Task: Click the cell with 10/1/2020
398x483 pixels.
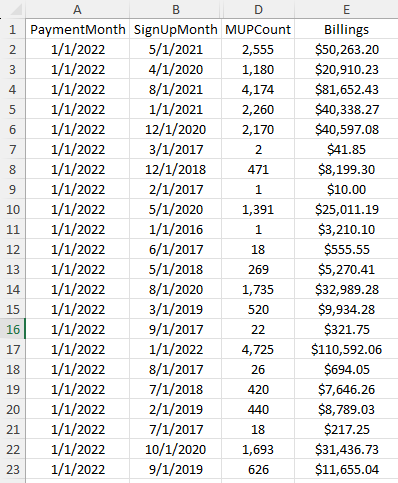Action: pos(176,449)
